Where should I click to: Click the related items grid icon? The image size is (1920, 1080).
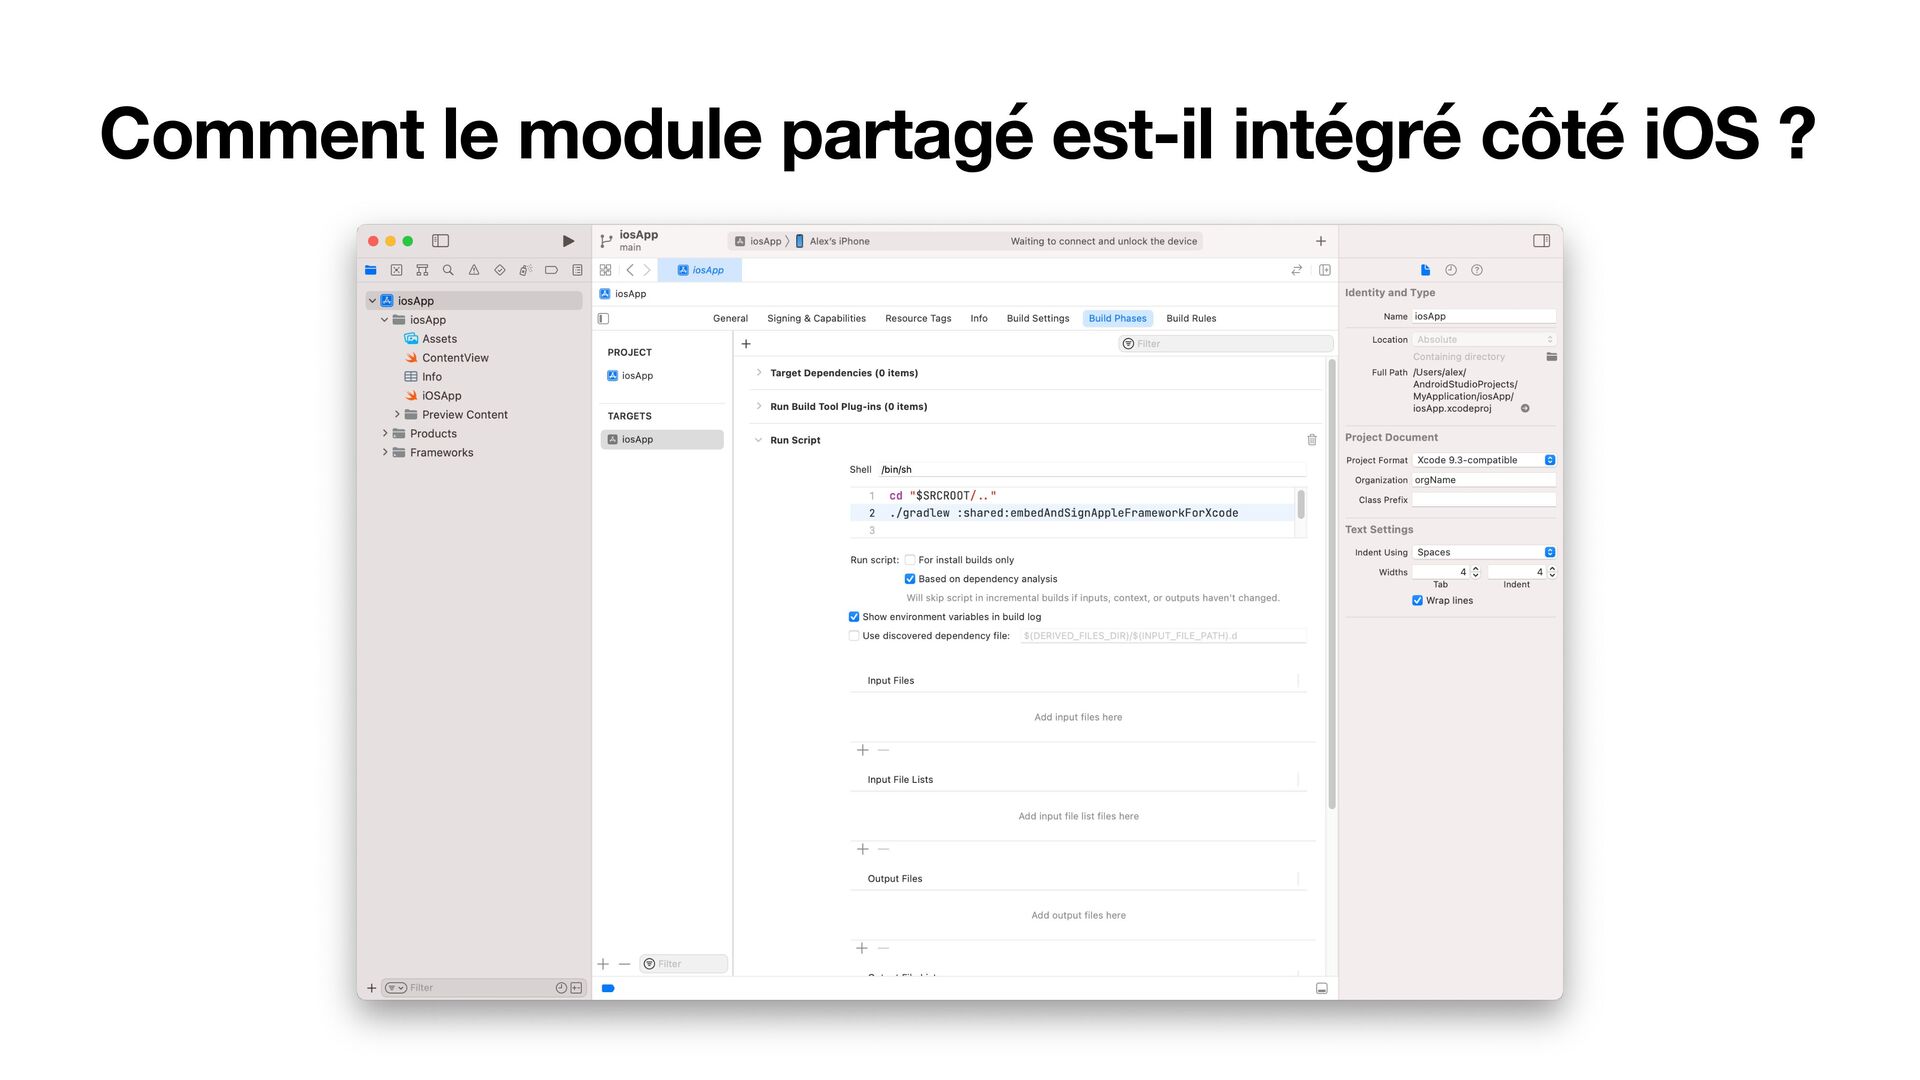[x=605, y=270]
